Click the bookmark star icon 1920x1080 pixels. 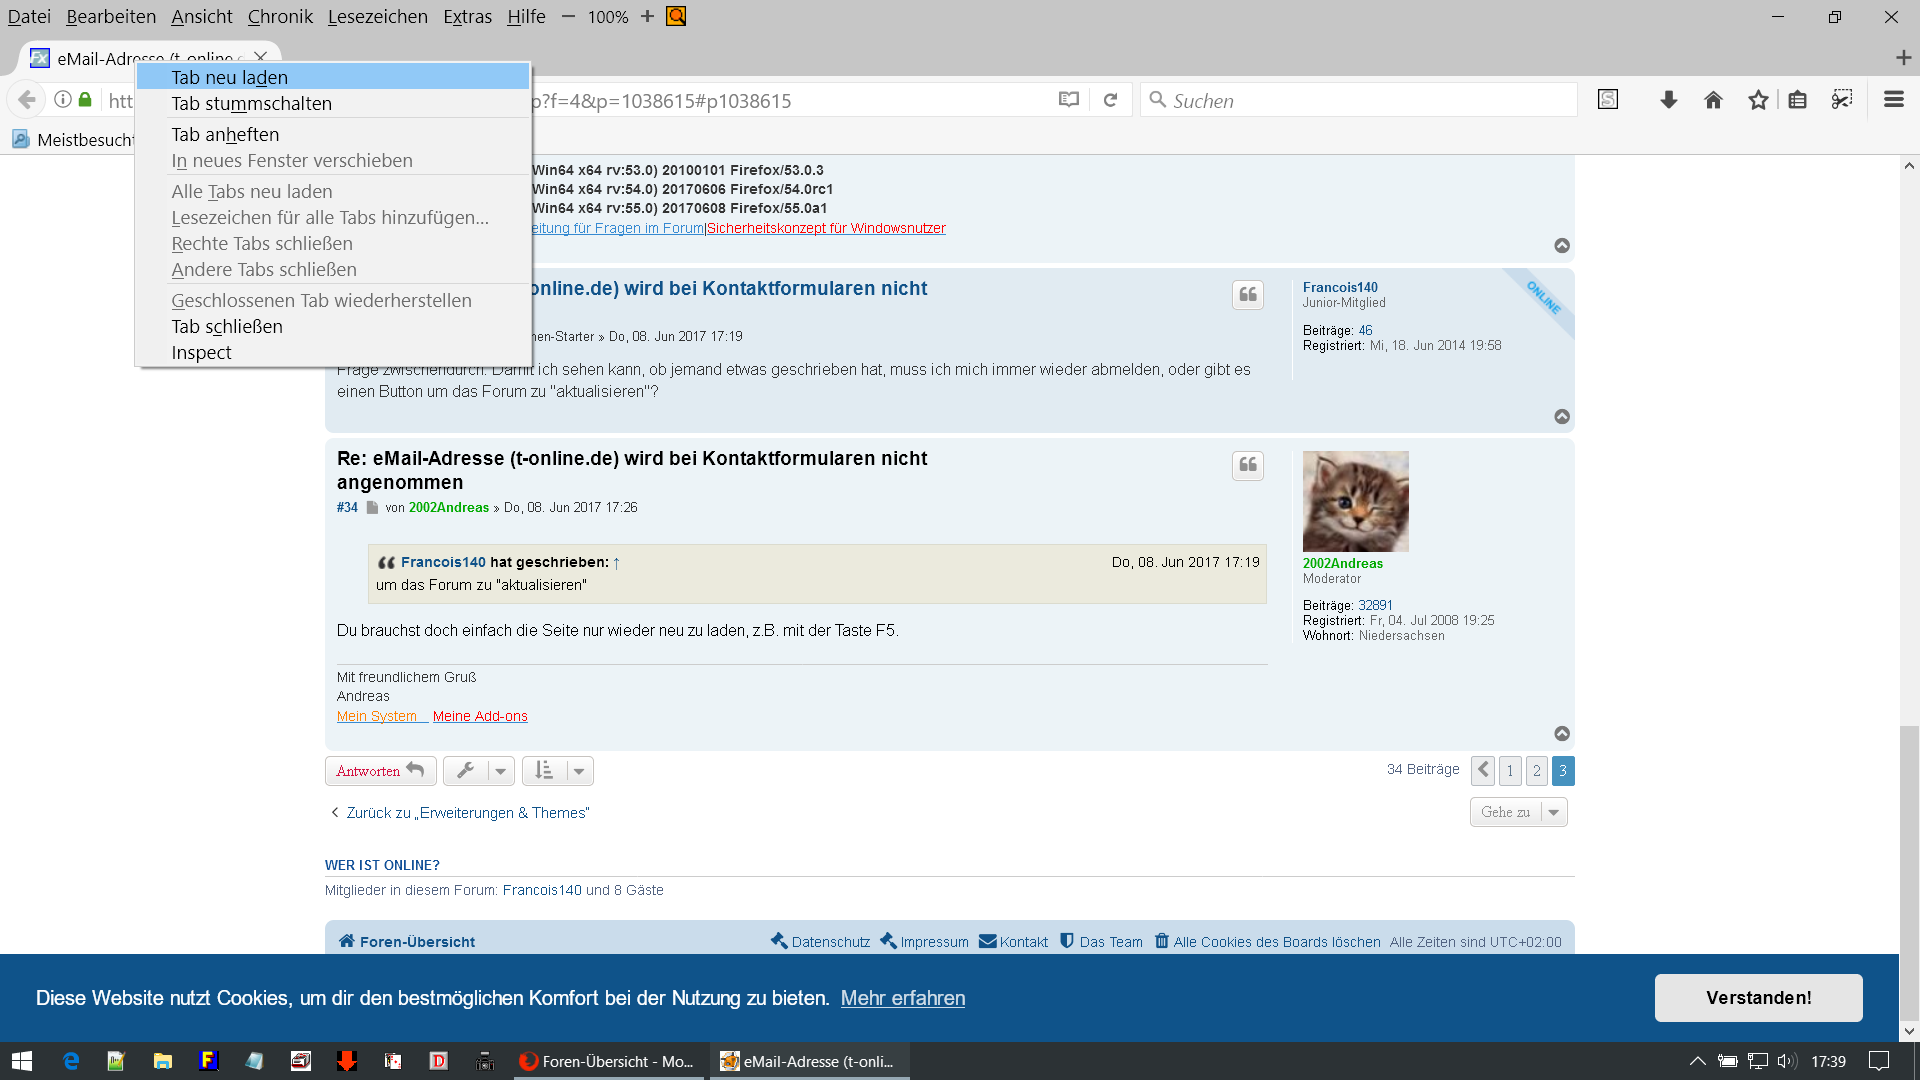point(1758,100)
